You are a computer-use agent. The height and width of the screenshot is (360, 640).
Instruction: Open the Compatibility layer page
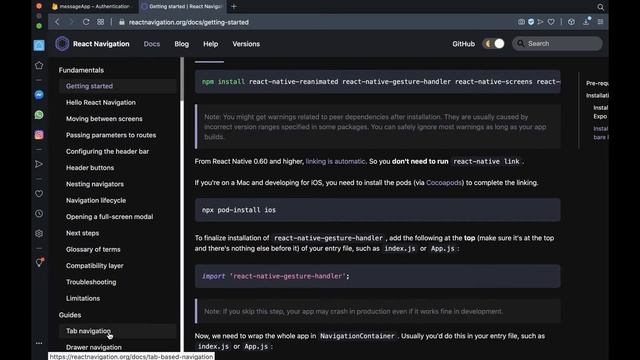tap(95, 266)
